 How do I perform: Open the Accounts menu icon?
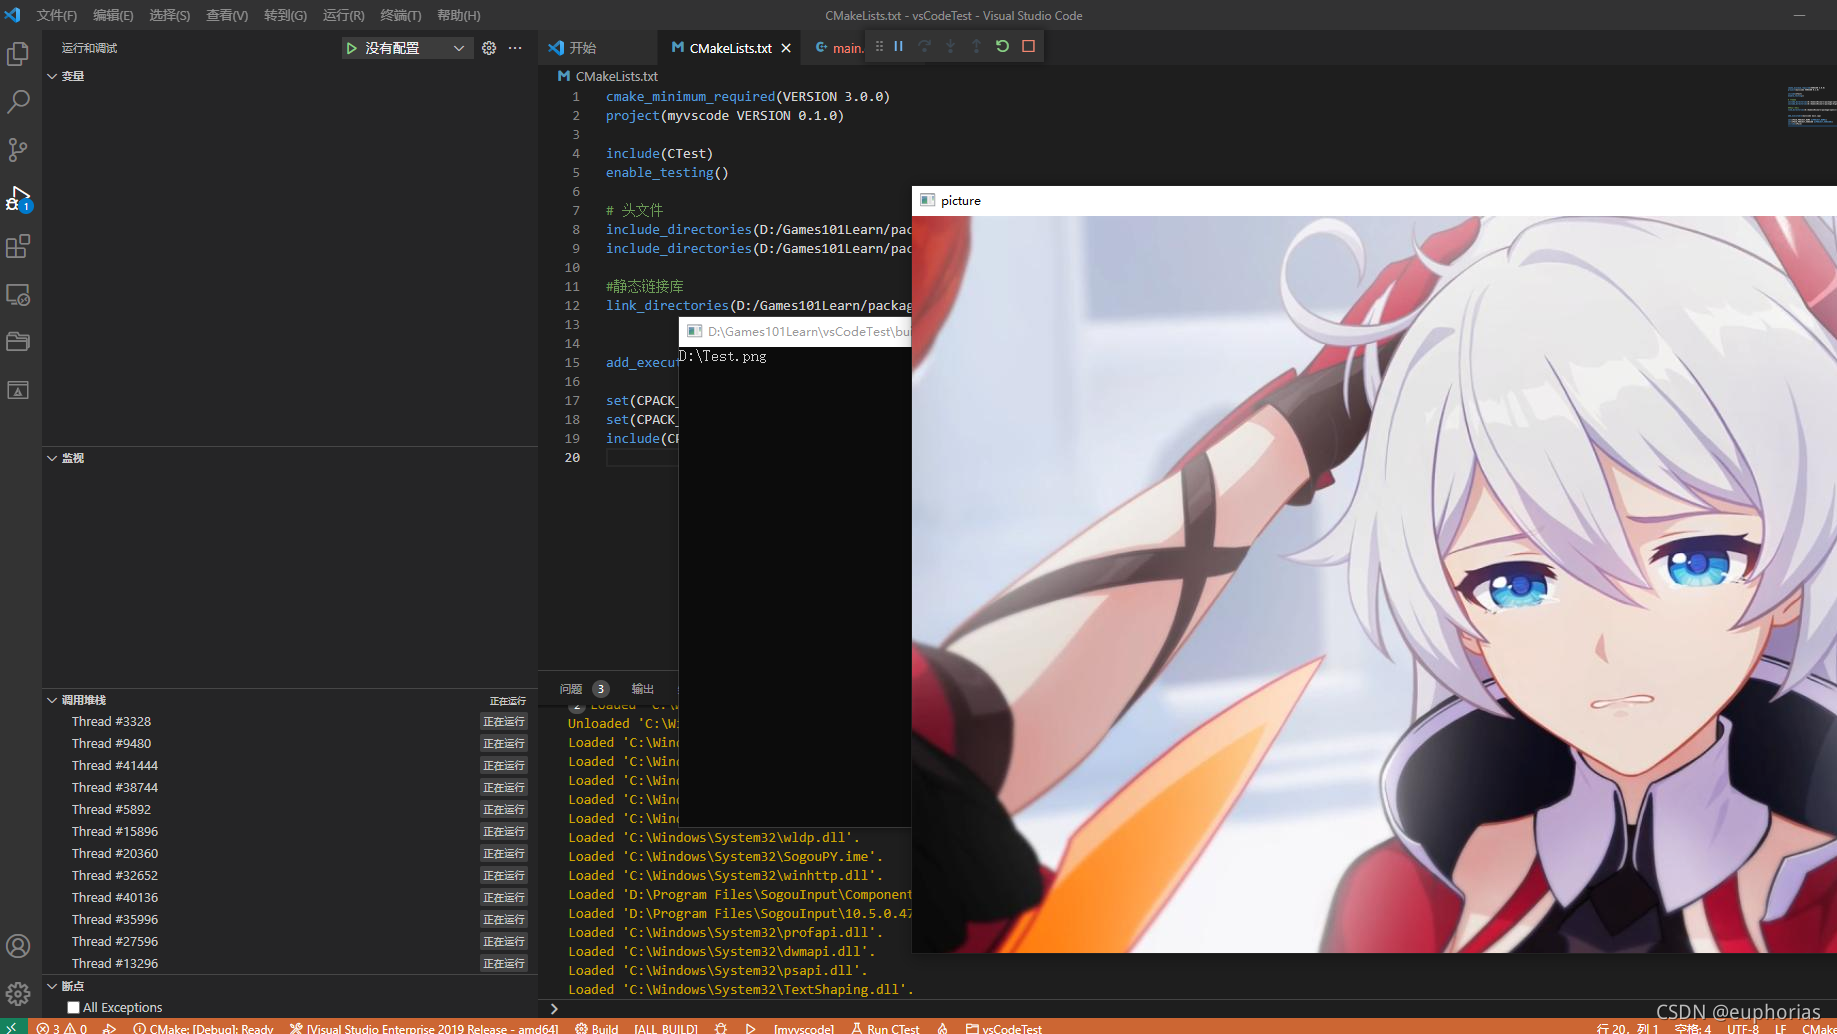point(18,946)
